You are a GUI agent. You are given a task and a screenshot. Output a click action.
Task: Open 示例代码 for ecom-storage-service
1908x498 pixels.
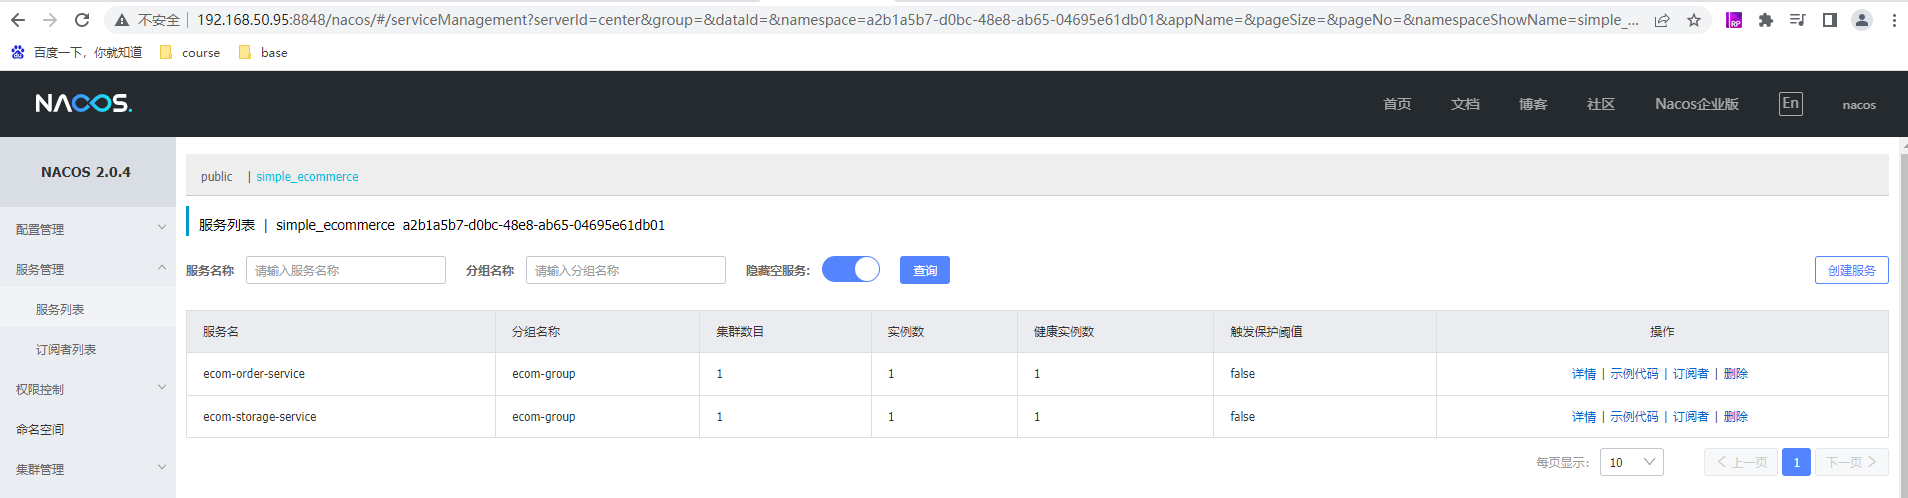pos(1634,417)
